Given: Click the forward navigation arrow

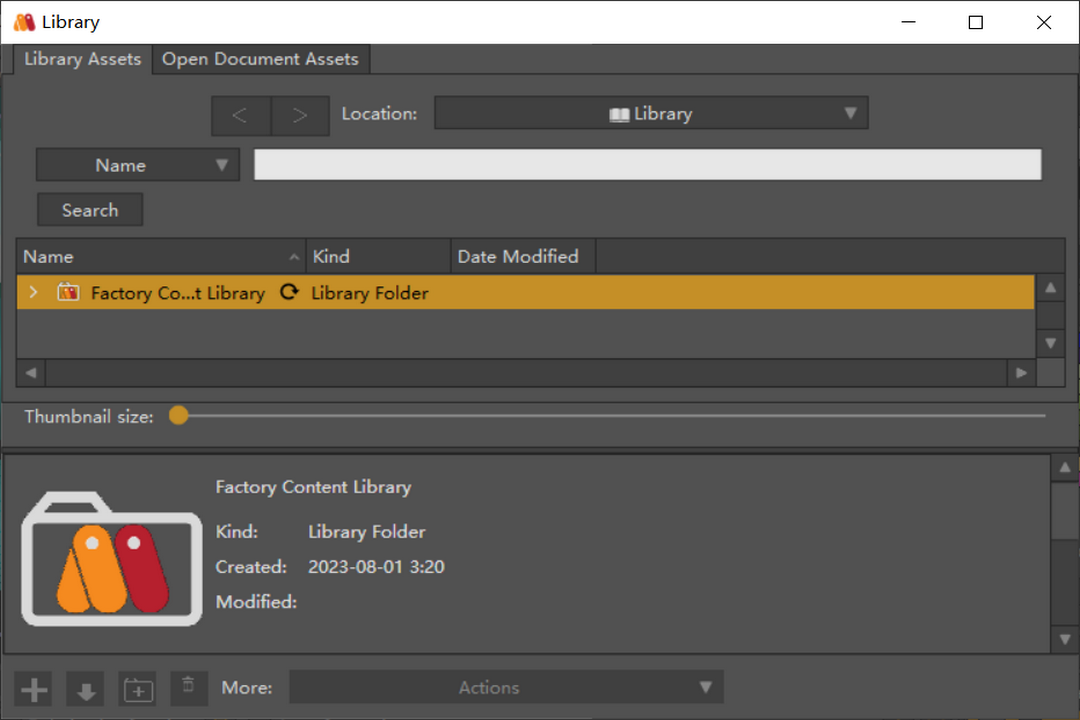Looking at the screenshot, I should [300, 115].
